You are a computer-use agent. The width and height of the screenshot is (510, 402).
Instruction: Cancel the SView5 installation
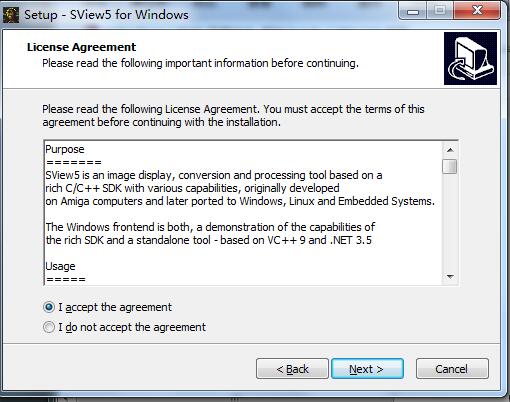coord(452,369)
